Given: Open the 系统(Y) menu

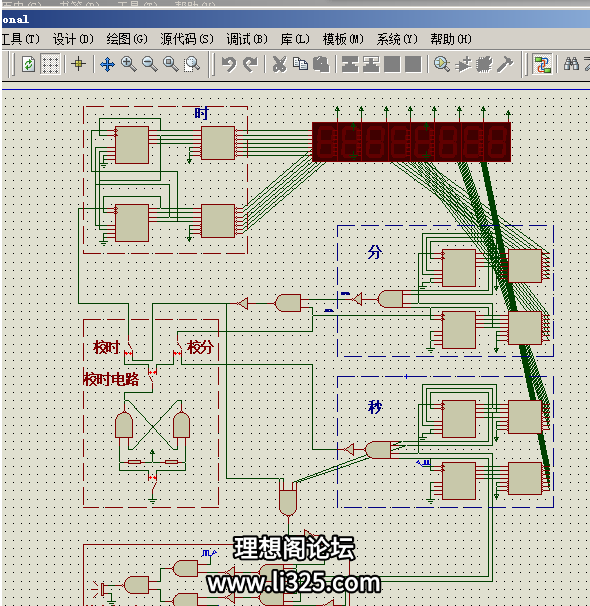Looking at the screenshot, I should pos(397,39).
